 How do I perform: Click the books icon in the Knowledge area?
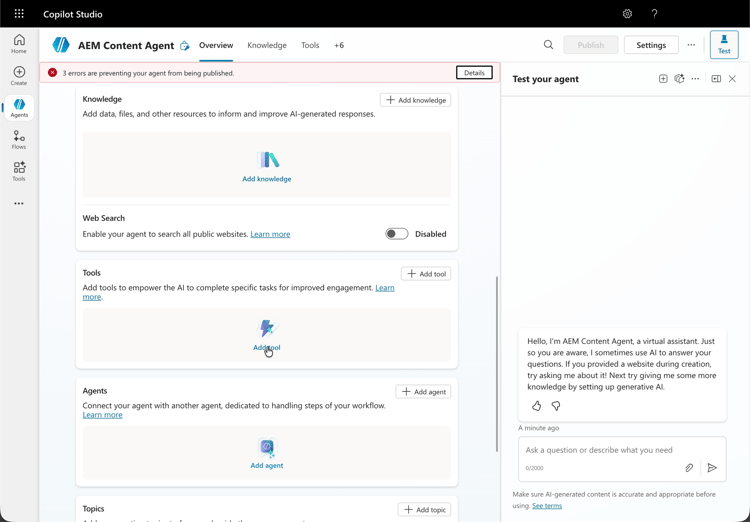267,160
